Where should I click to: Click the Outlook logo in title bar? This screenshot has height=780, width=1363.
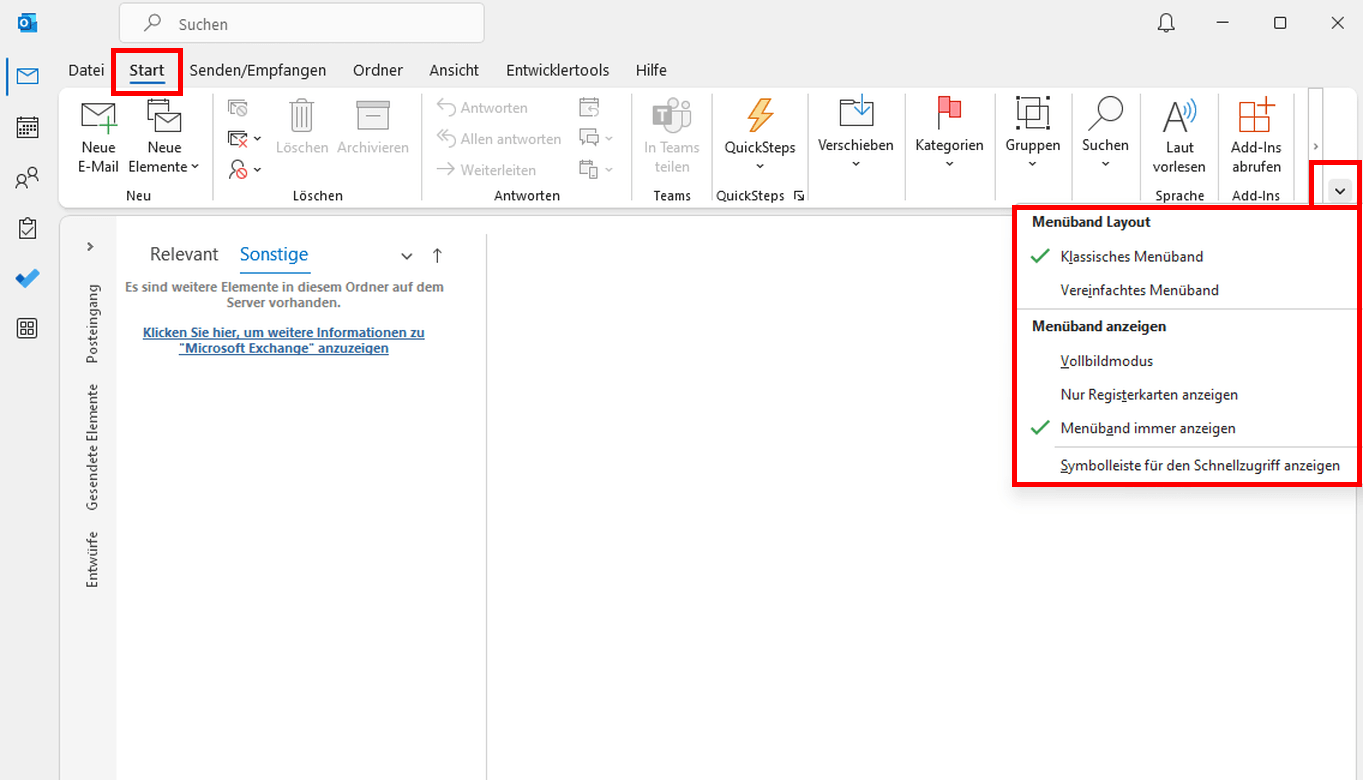coord(27,23)
